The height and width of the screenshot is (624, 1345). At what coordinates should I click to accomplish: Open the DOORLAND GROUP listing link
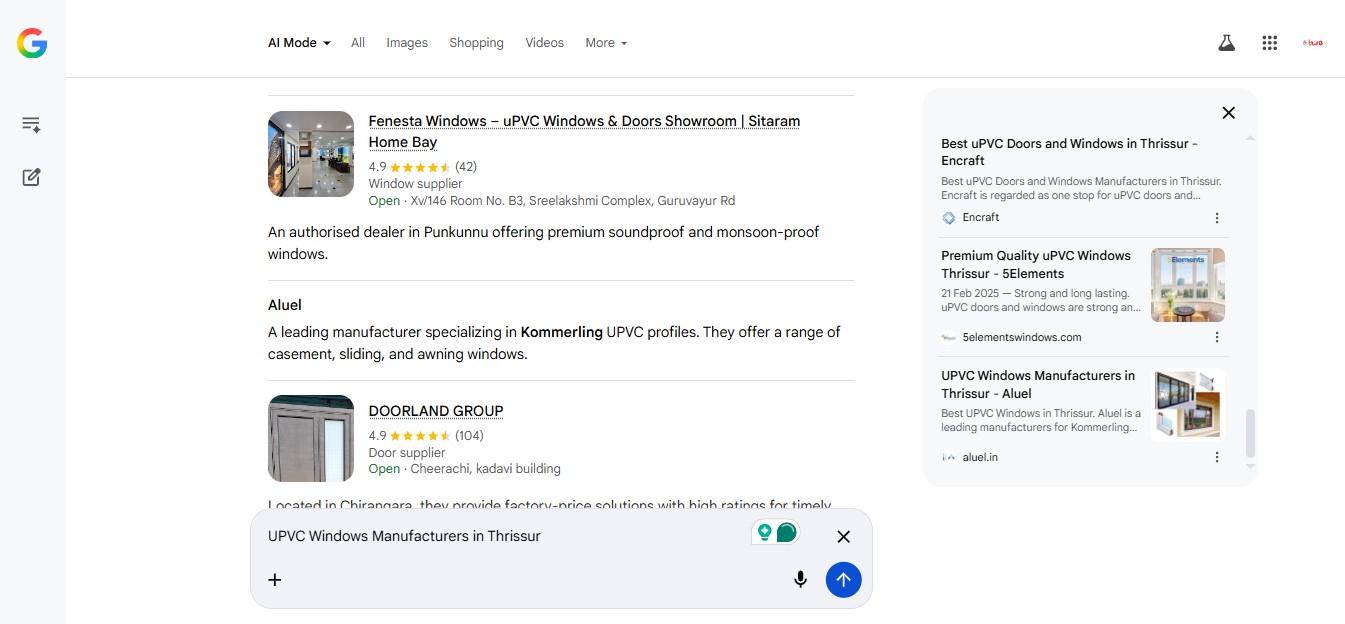pyautogui.click(x=436, y=411)
